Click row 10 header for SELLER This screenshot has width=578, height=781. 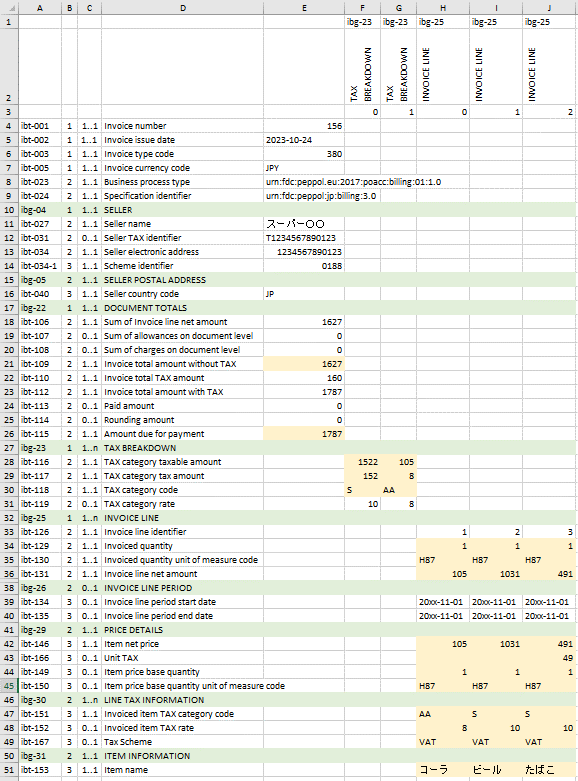9,210
